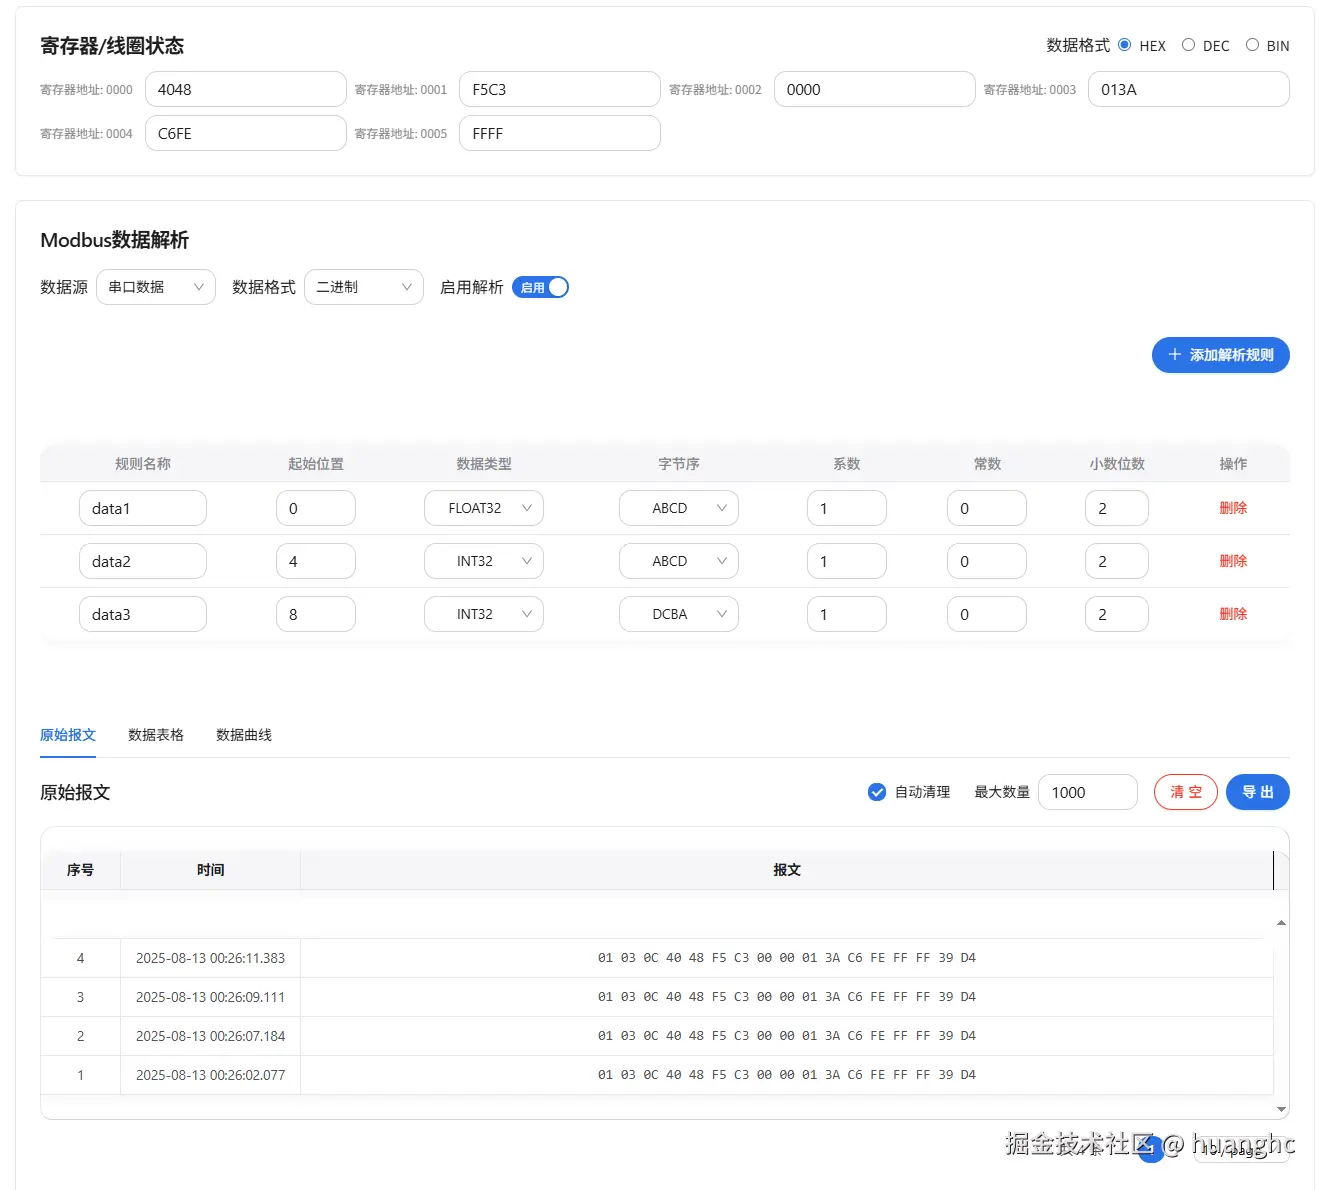
Task: Click the 添加解析规则 button
Action: (x=1221, y=355)
